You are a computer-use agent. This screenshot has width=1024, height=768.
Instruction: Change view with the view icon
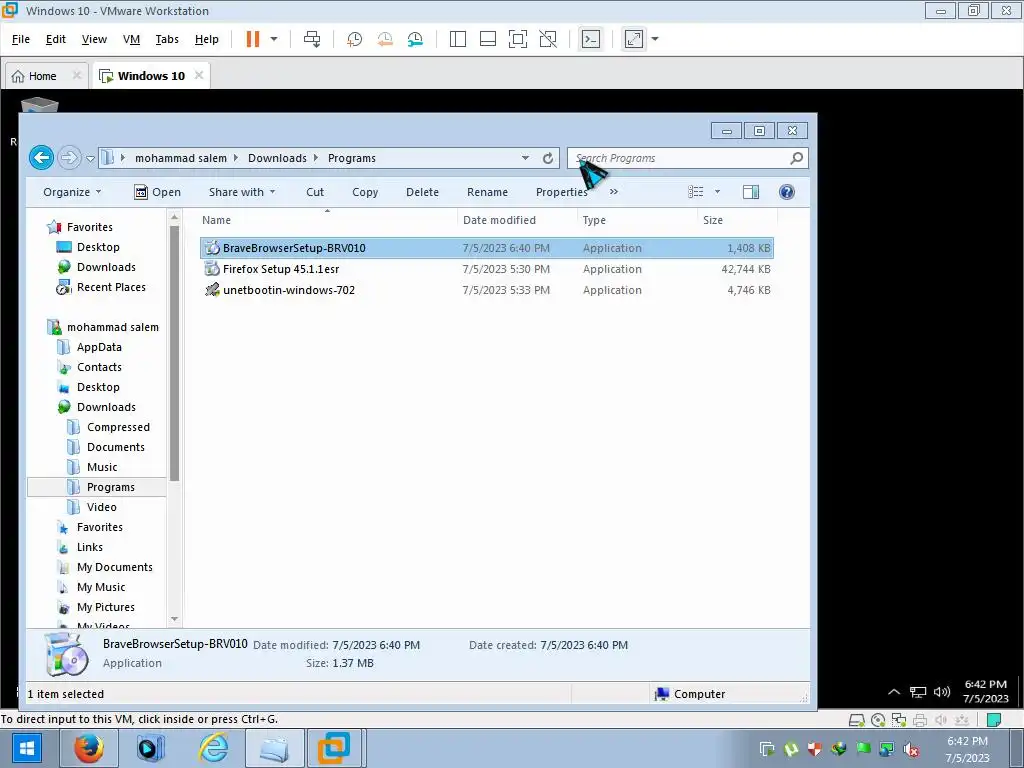coord(696,191)
